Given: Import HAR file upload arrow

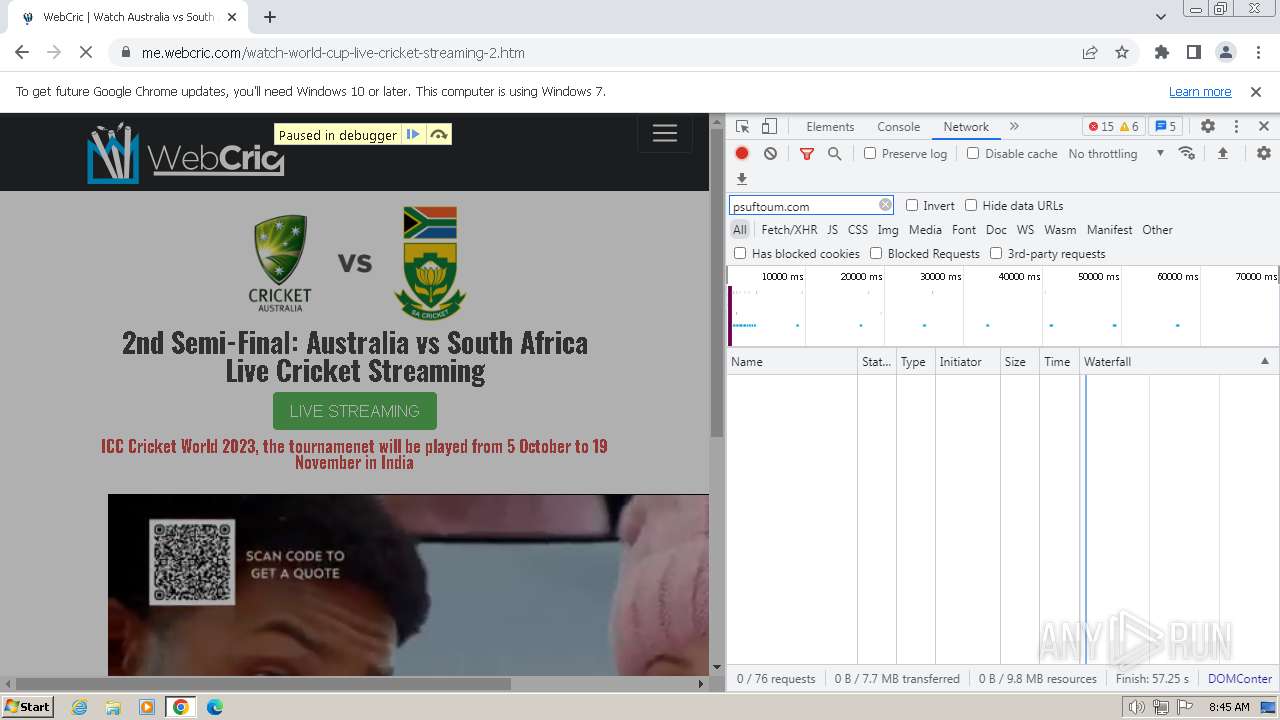Looking at the screenshot, I should click(x=1223, y=153).
